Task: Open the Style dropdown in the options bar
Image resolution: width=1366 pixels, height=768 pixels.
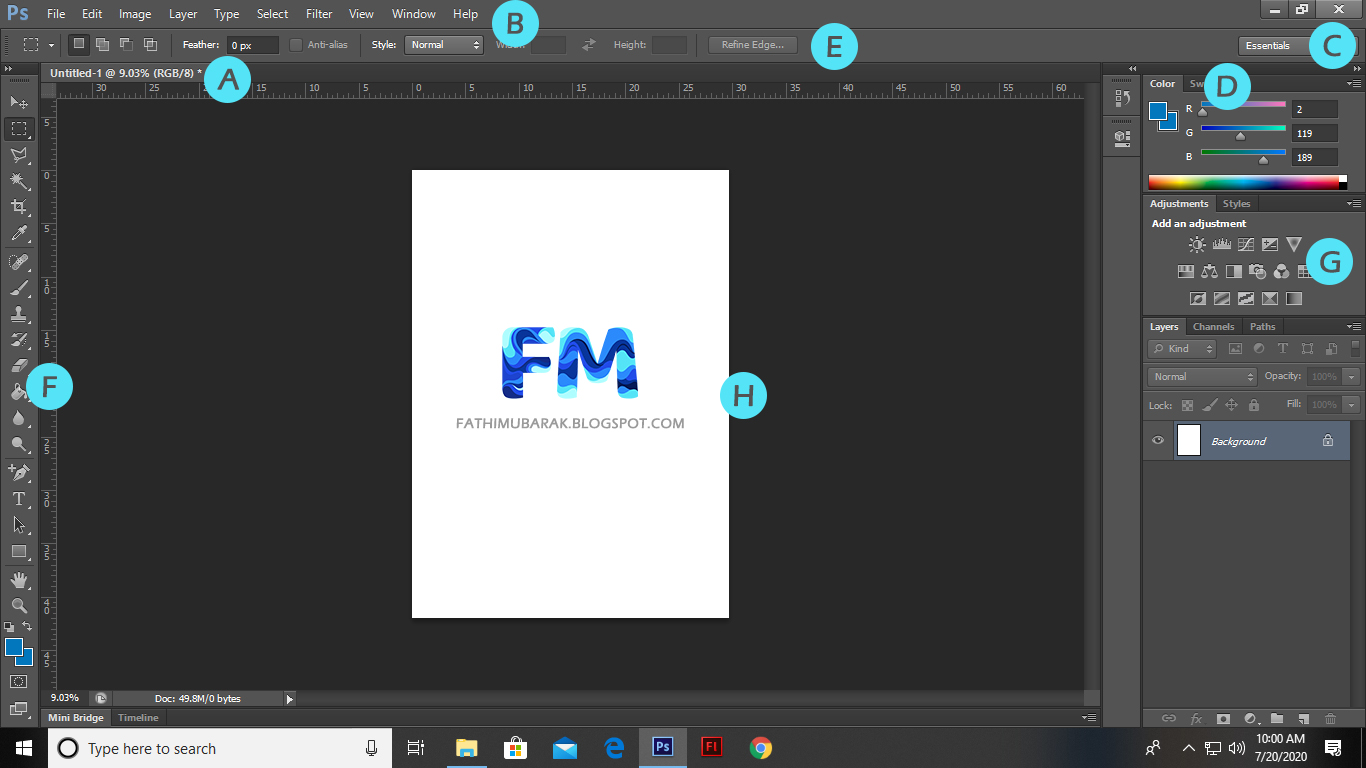Action: pyautogui.click(x=443, y=44)
